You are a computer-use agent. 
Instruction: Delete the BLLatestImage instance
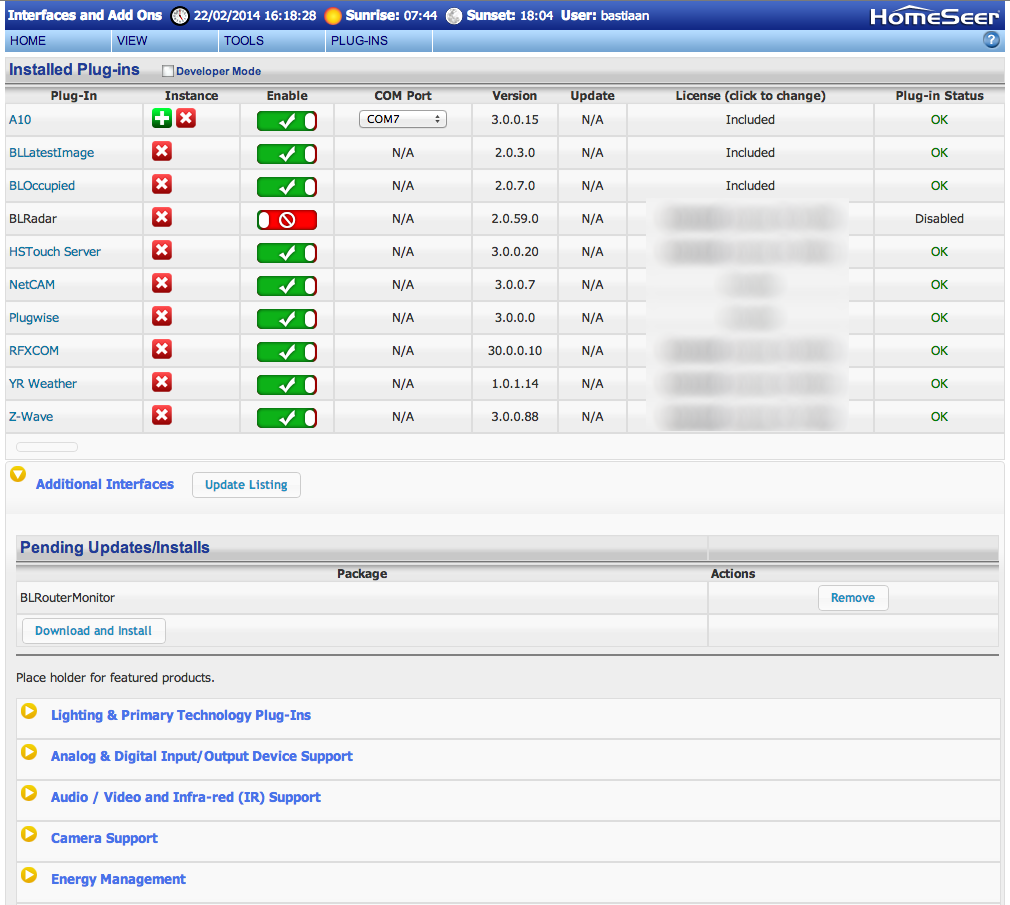[162, 151]
